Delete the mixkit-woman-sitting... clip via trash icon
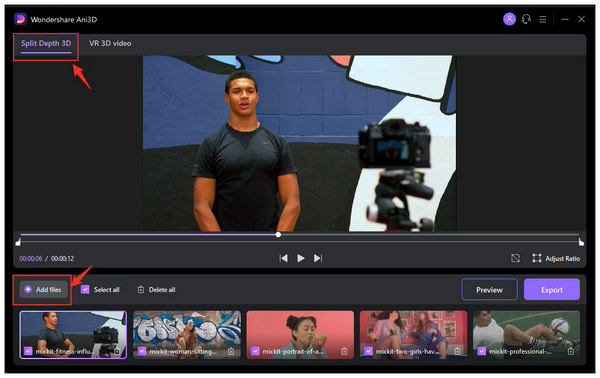 point(231,351)
